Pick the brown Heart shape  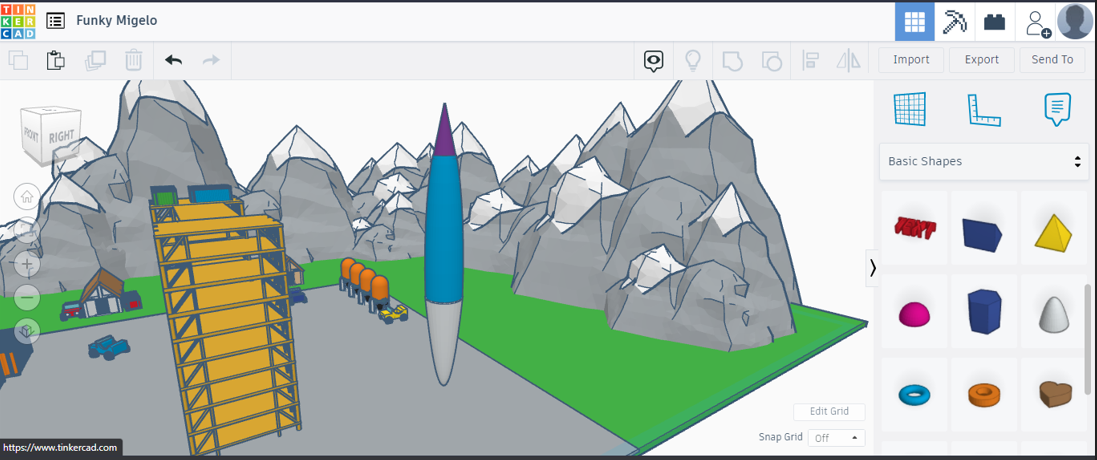[x=1054, y=394]
